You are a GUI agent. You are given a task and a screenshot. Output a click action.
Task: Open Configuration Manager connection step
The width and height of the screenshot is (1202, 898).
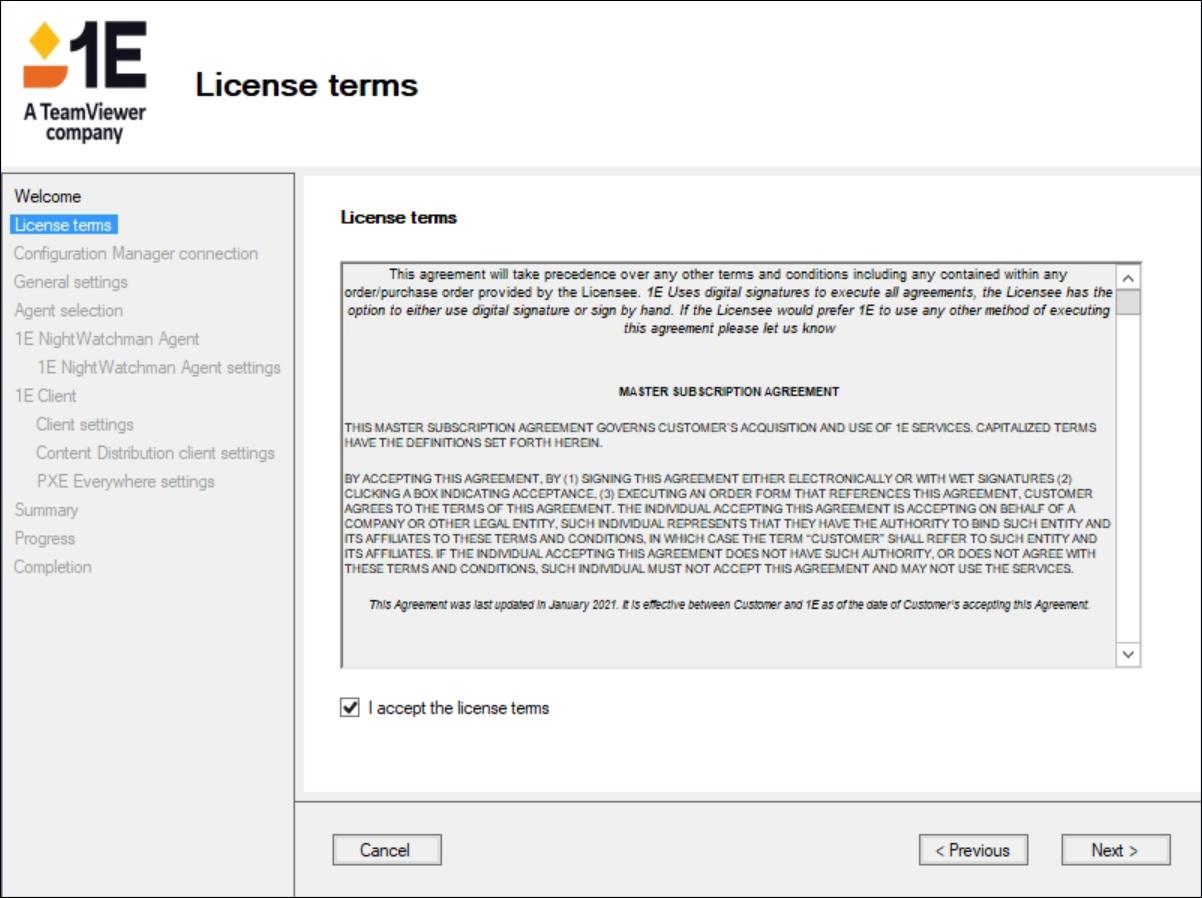[x=136, y=254]
